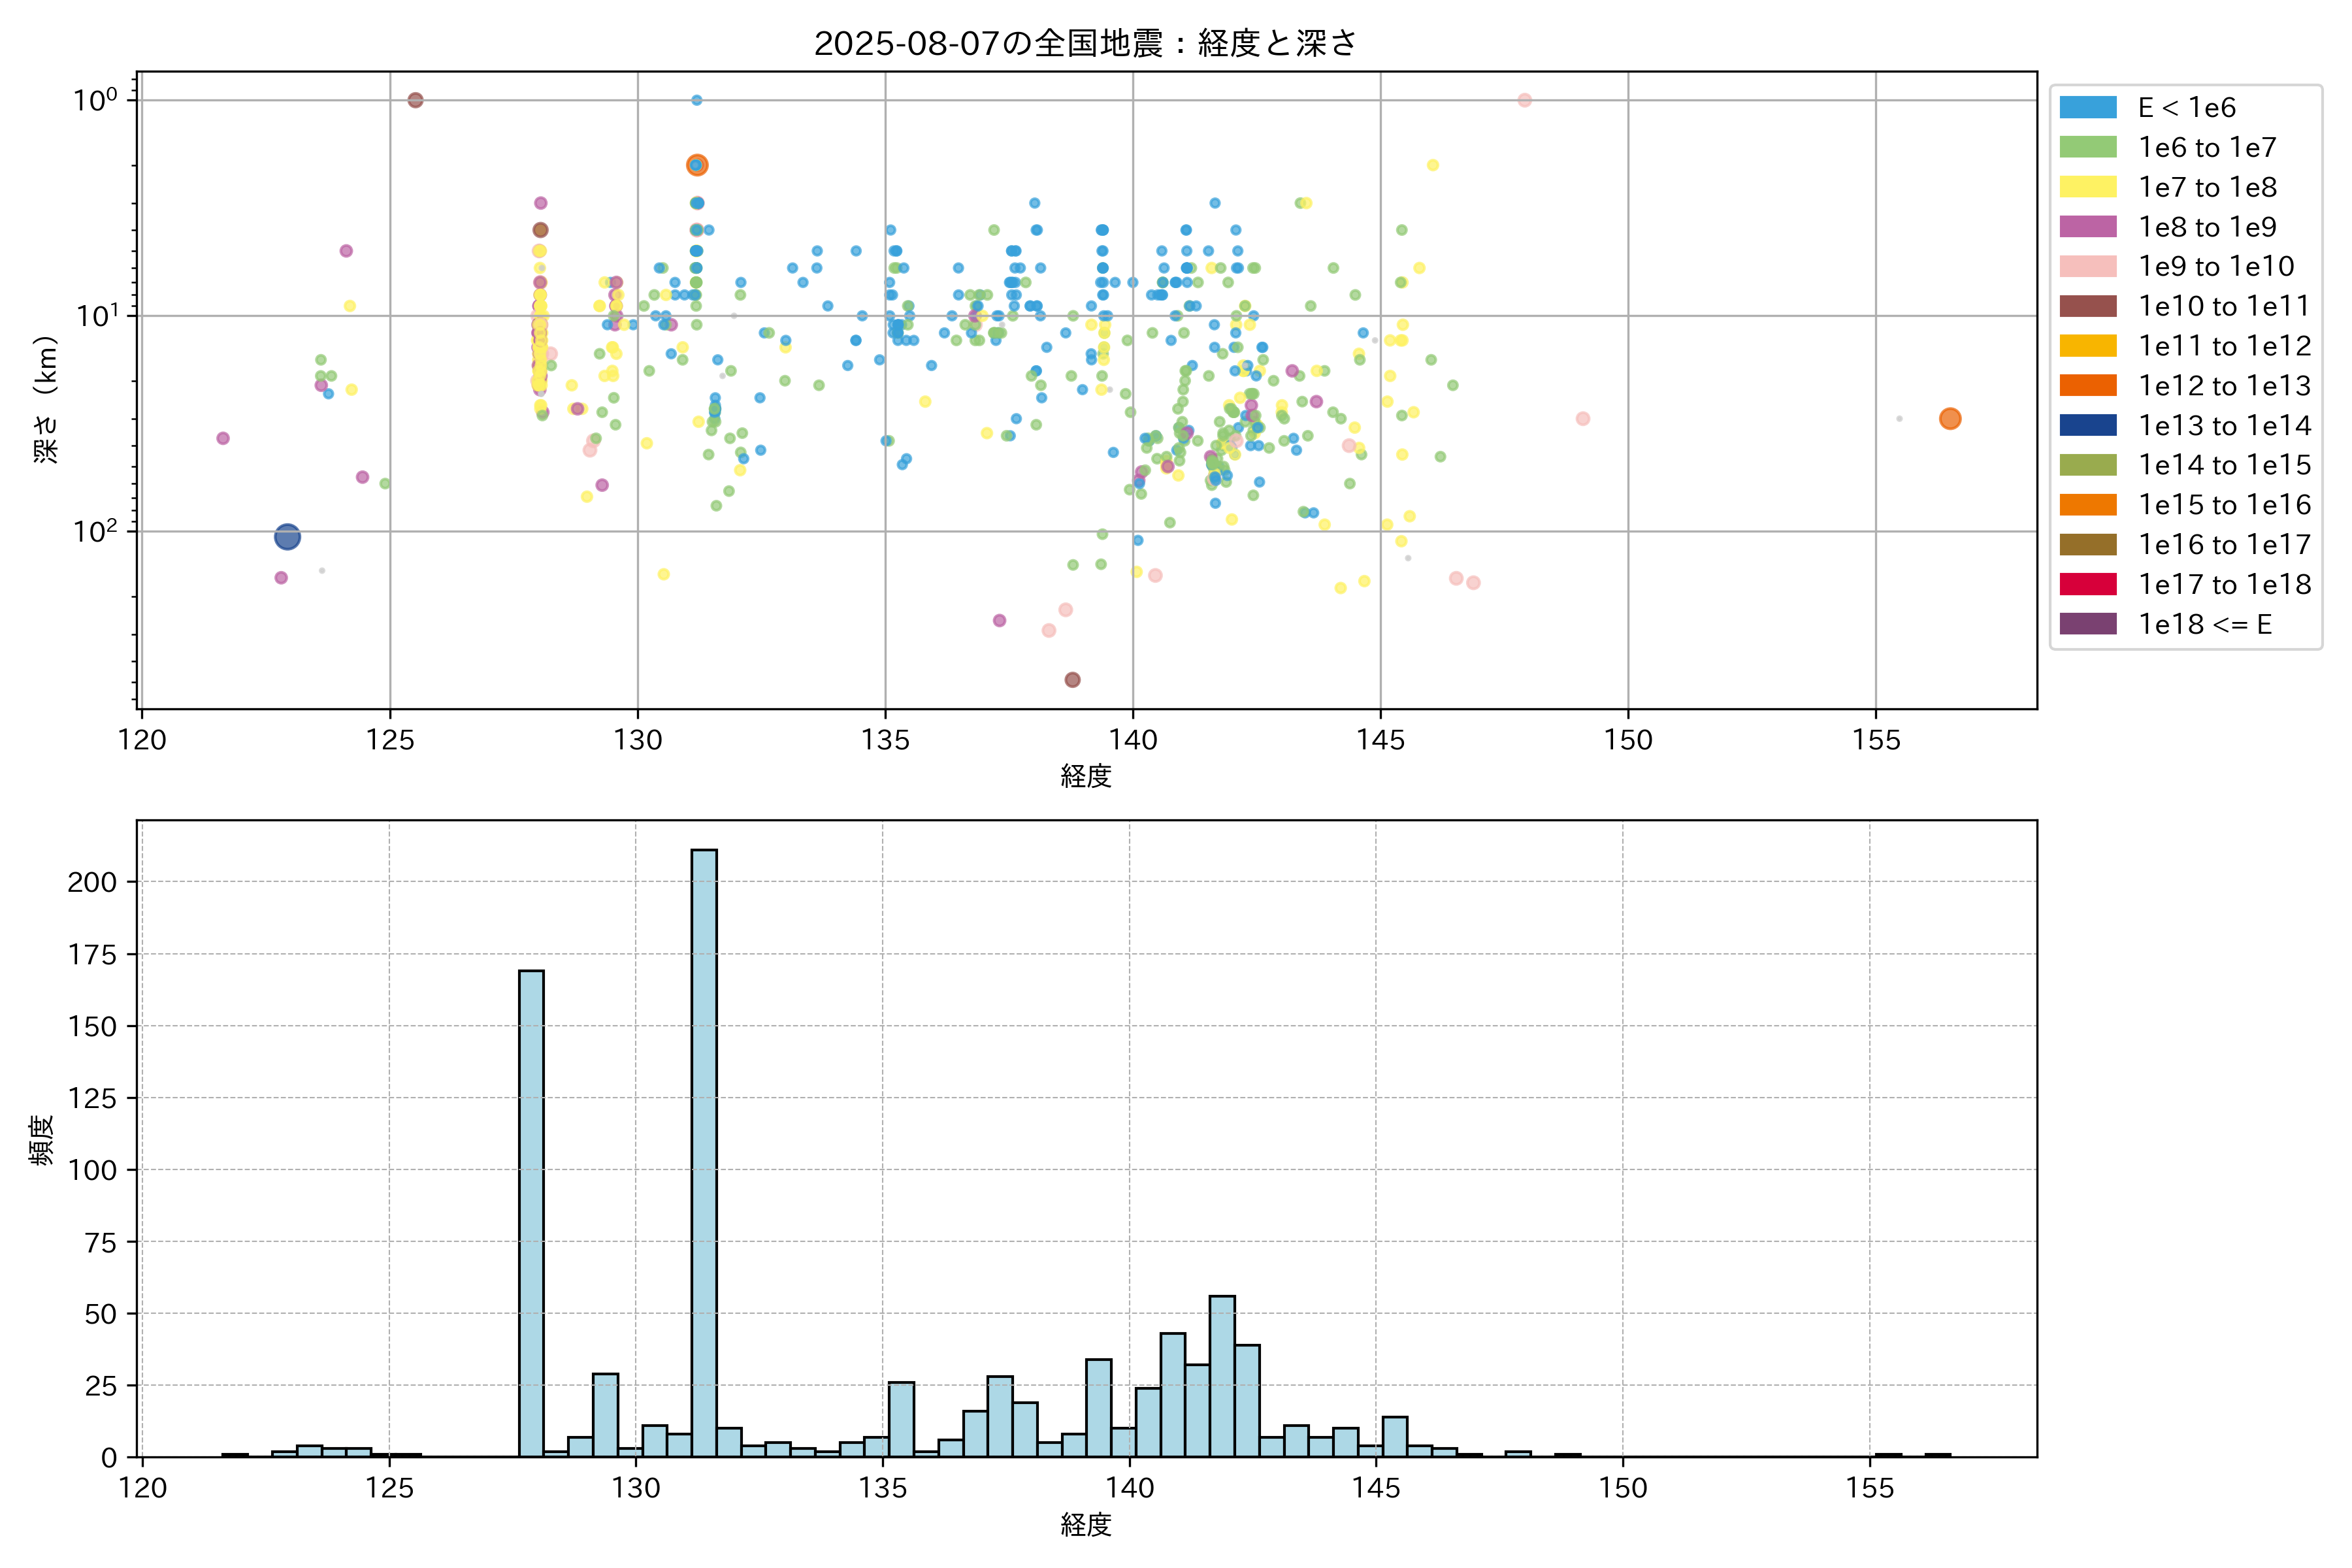Click the red 1e17 to 1e18 swatch
2352x1568 pixels.
(2088, 585)
